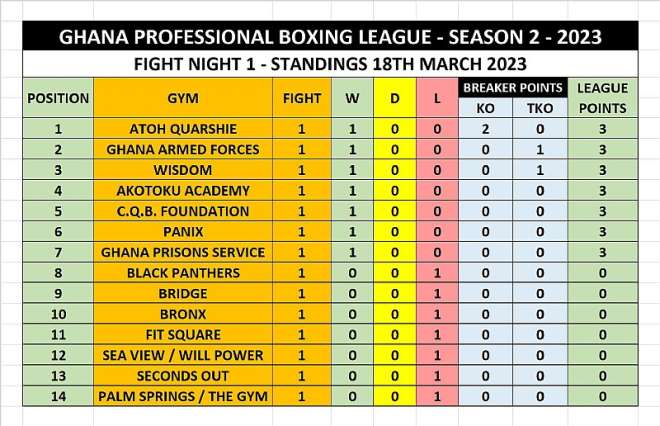Click the C.Q.B. FOUNDATION cell
660x426 pixels.
point(183,211)
